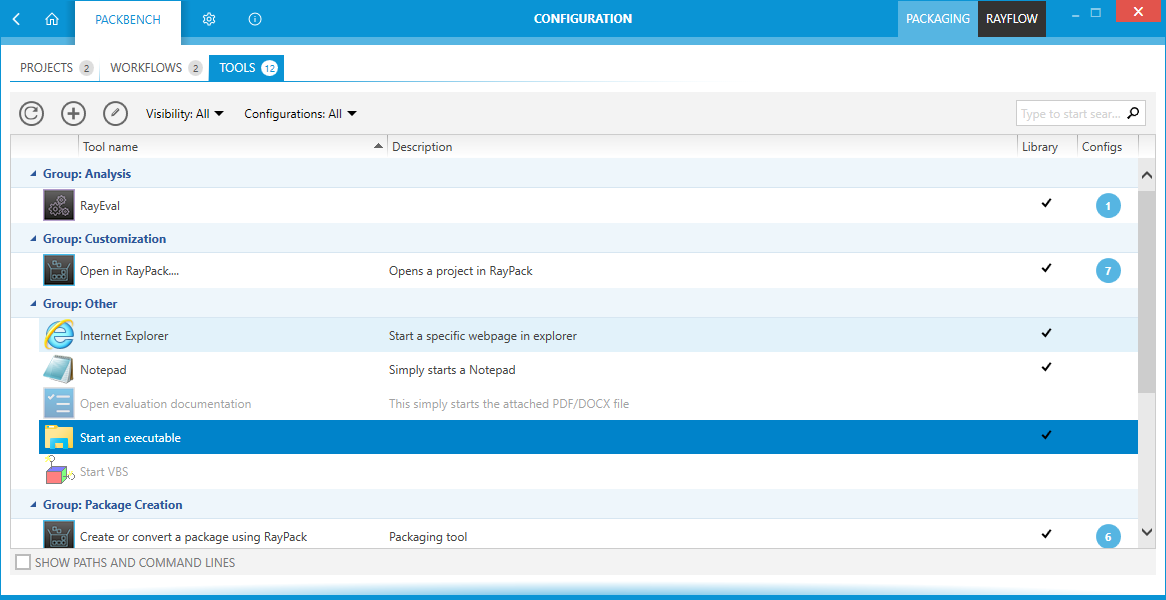This screenshot has height=600, width=1166.
Task: Click the Configs badge for Open in RayPack
Action: pyautogui.click(x=1108, y=270)
